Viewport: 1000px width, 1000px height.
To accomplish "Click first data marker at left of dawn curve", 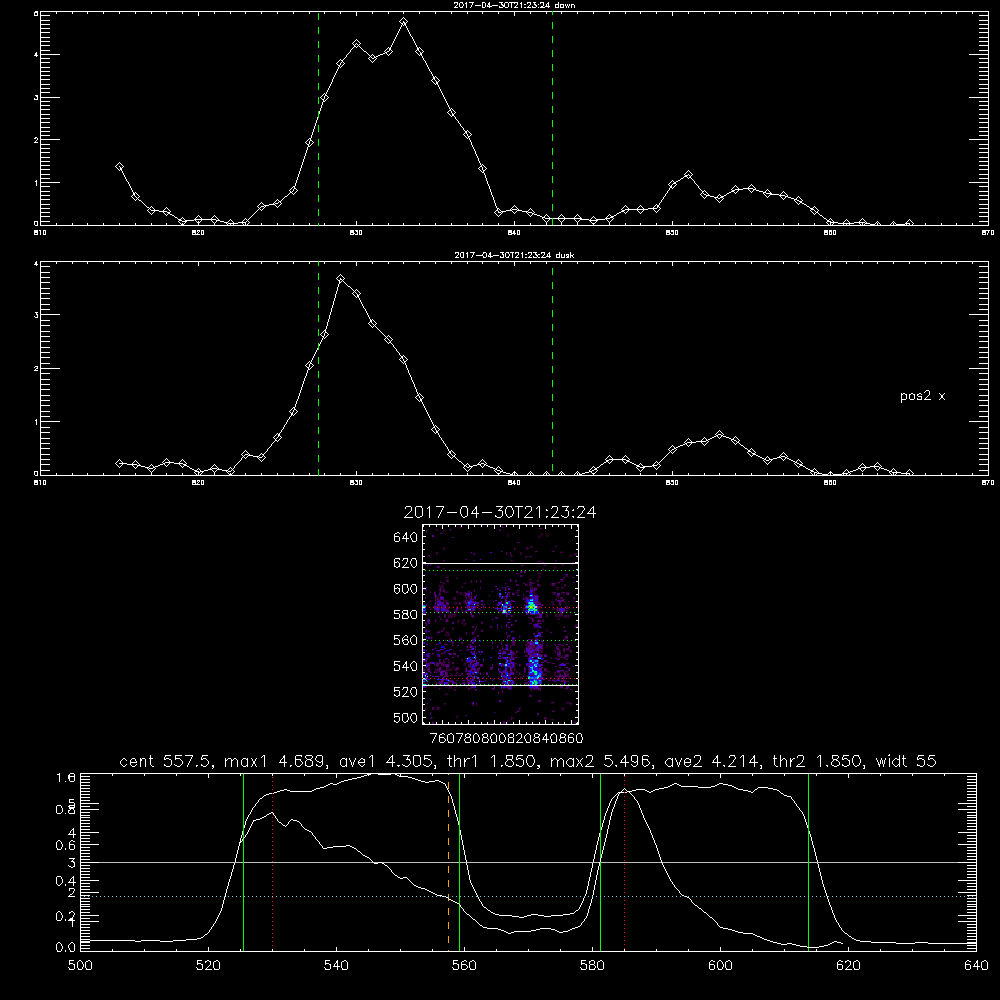I will coord(119,166).
